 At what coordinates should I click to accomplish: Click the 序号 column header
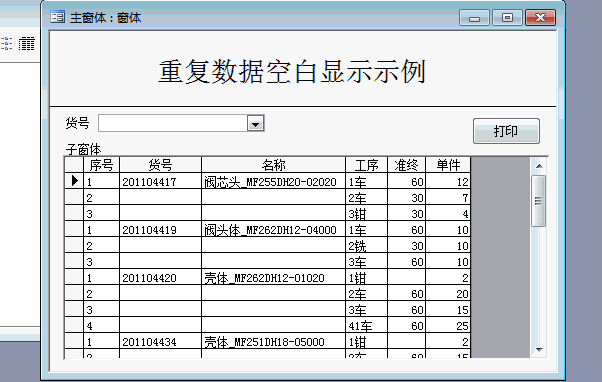101,165
